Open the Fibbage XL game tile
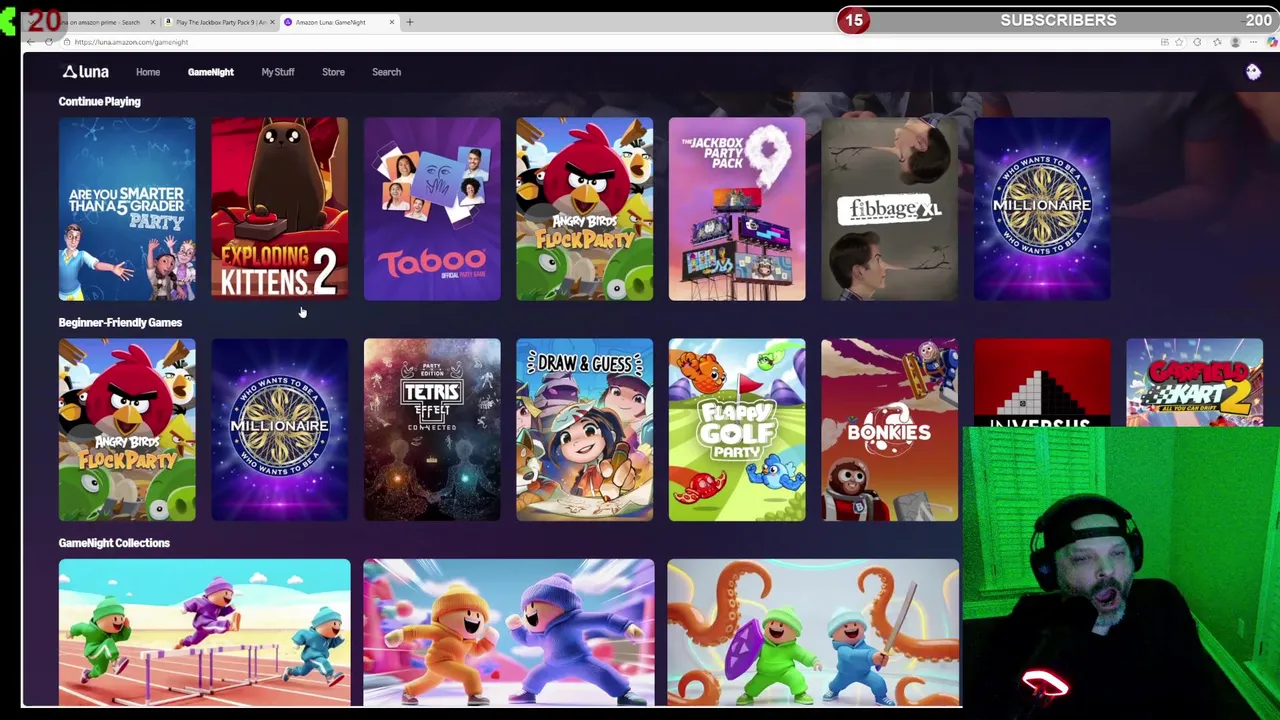The width and height of the screenshot is (1280, 720). pos(889,209)
